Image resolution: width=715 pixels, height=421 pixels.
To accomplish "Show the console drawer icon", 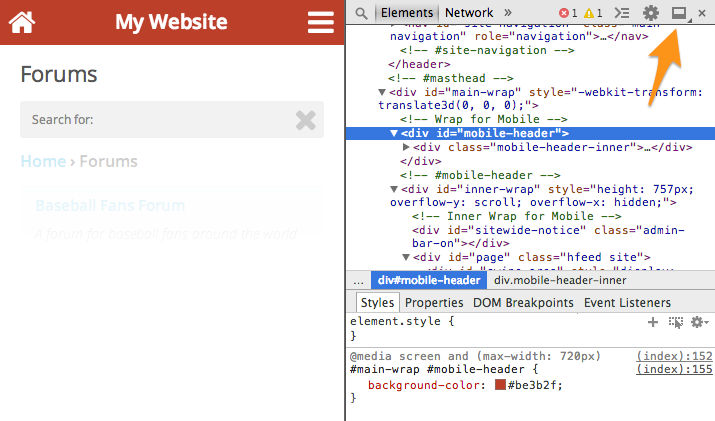I will click(x=621, y=13).
